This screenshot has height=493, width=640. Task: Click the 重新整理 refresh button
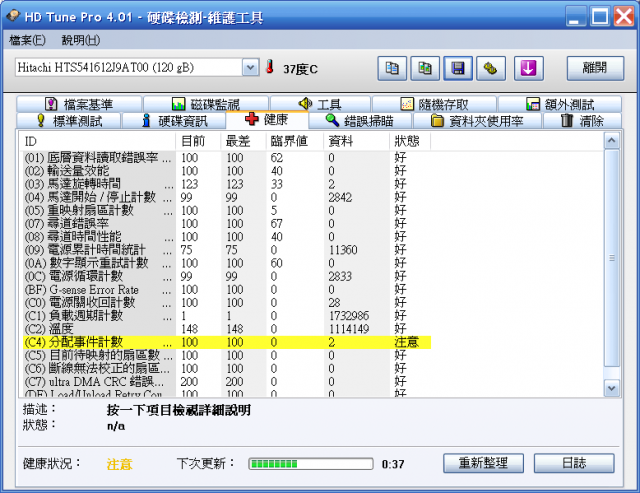[483, 463]
